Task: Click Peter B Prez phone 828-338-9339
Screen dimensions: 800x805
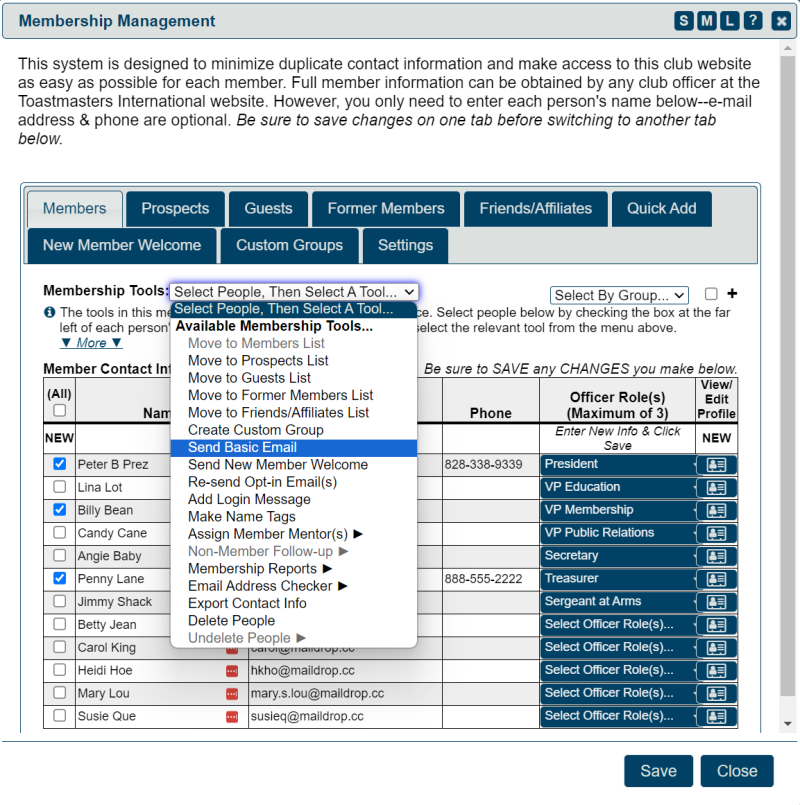Action: (x=483, y=465)
